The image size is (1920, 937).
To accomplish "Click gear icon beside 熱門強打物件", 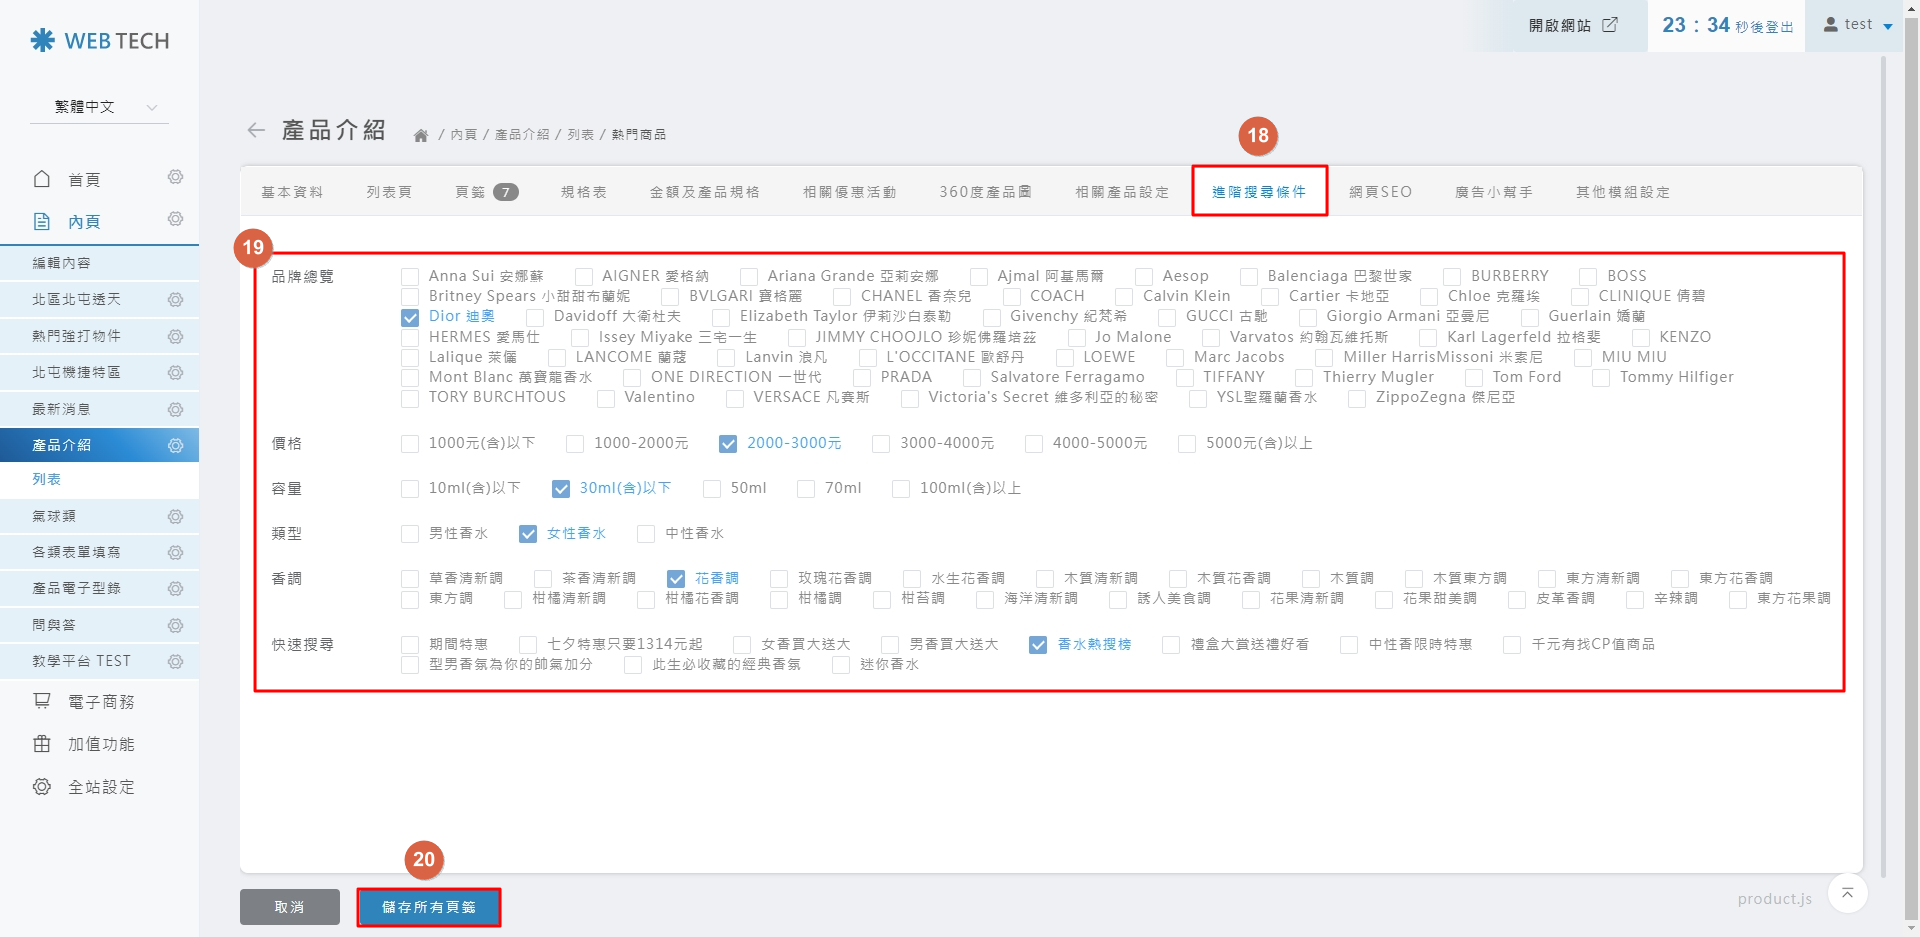I will (x=175, y=336).
